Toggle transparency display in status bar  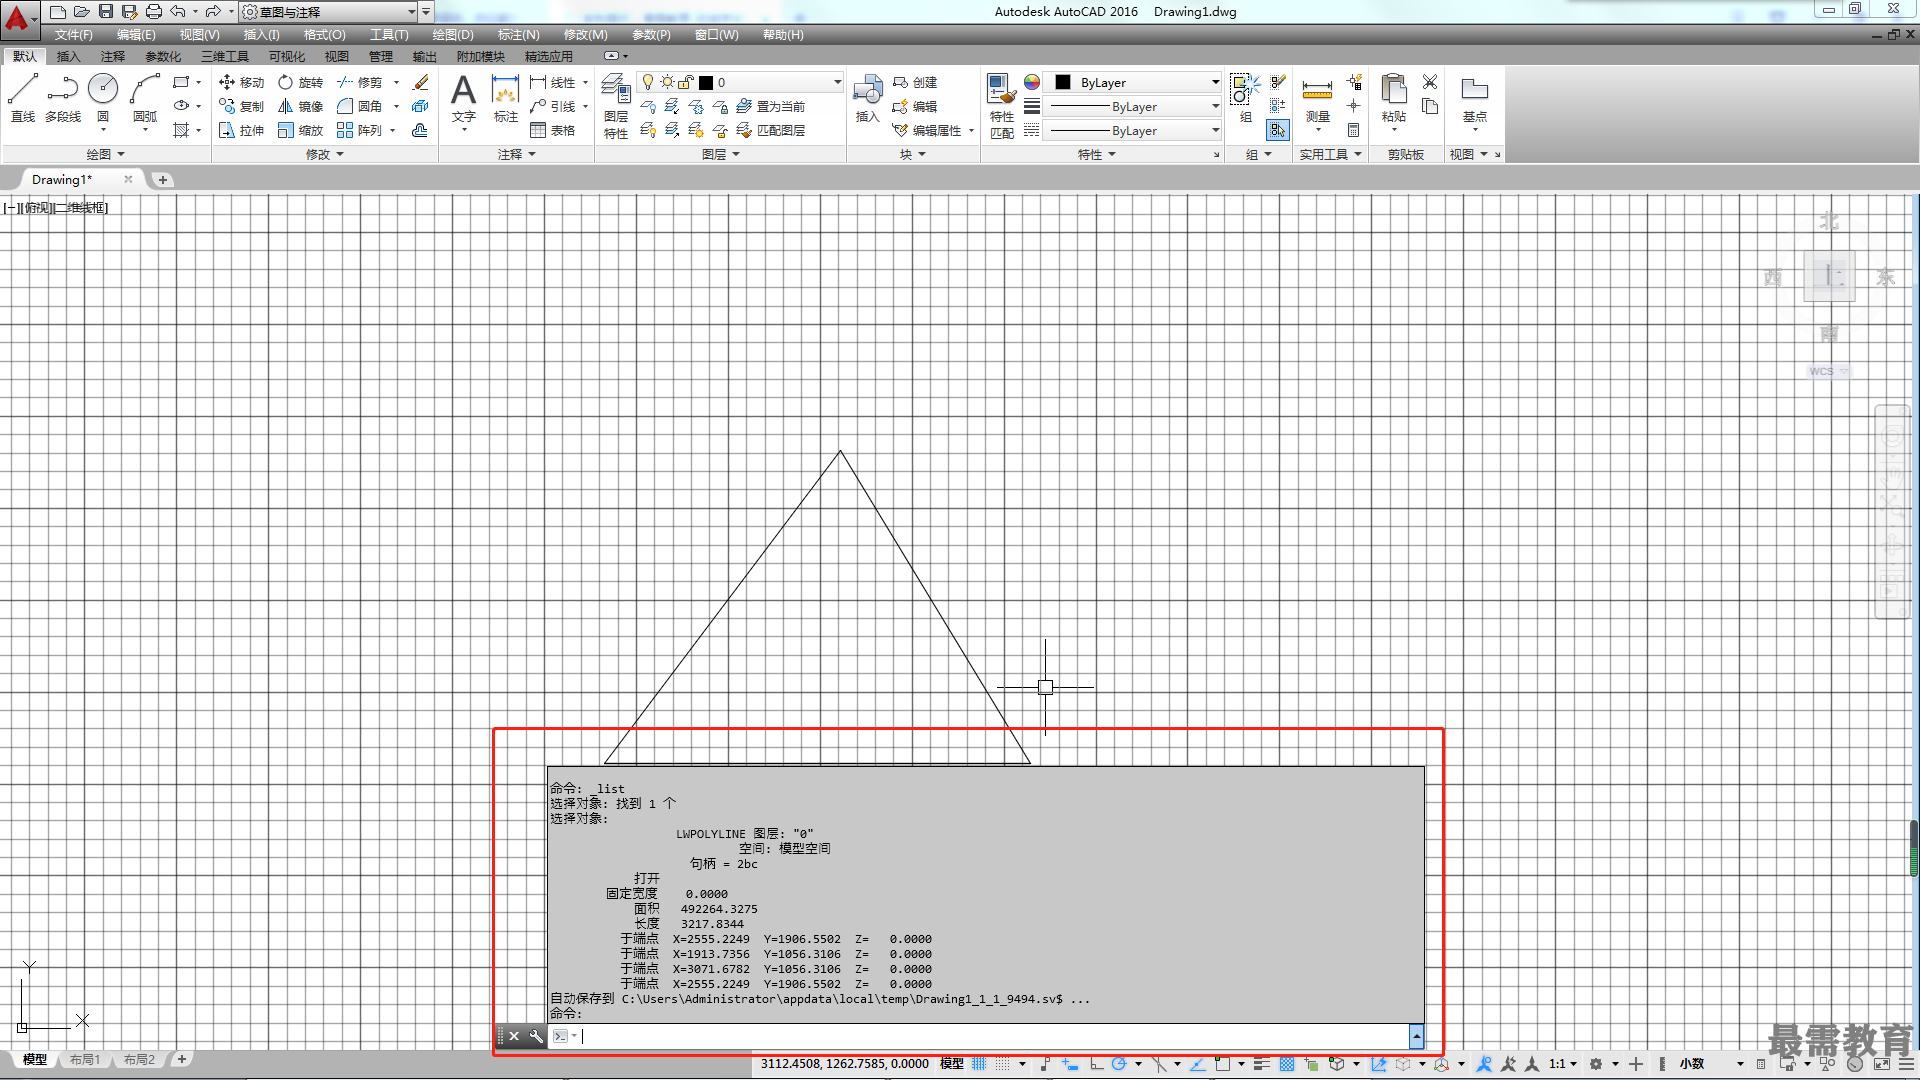tap(1287, 1064)
